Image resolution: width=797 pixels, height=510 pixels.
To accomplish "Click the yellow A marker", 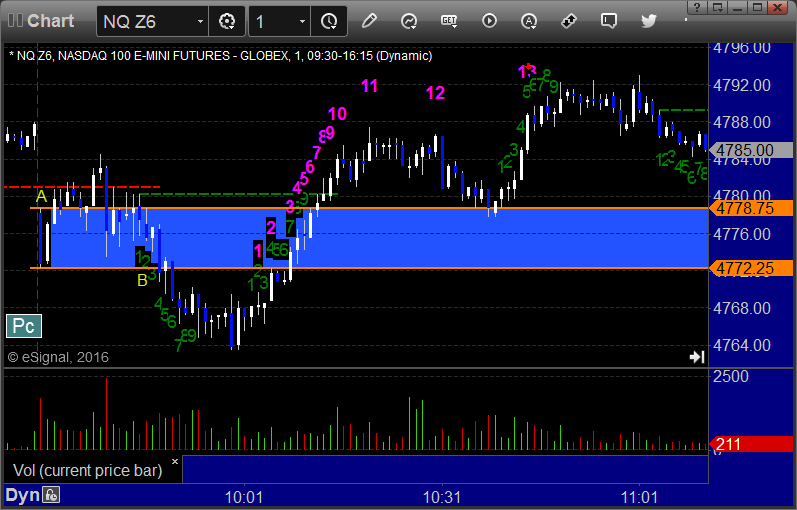I will (x=41, y=196).
